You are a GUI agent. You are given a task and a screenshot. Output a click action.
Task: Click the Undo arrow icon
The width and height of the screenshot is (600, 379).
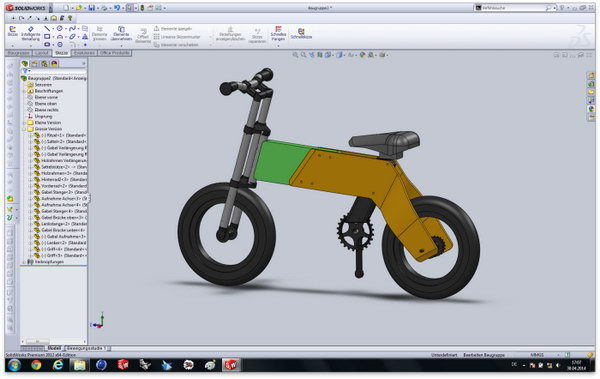point(117,8)
